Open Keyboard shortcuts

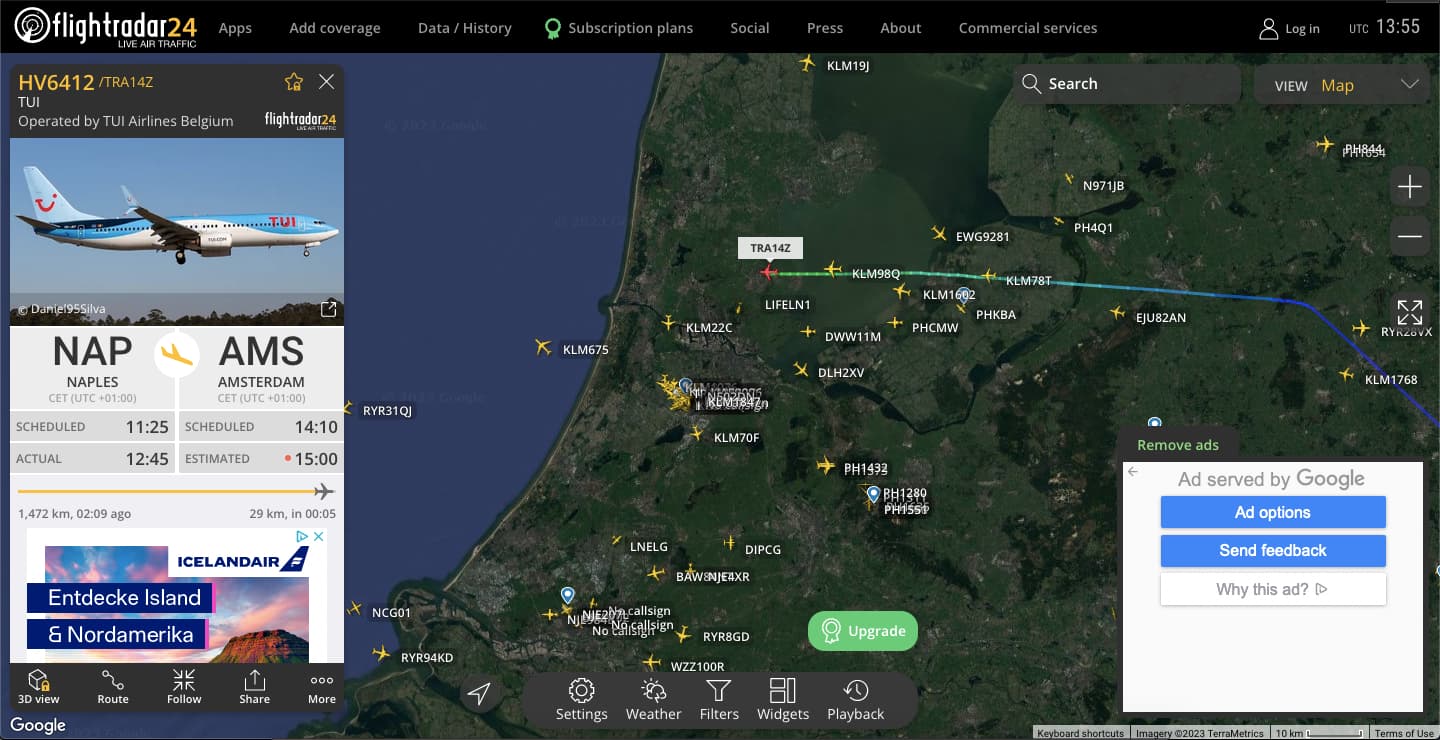tap(1080, 733)
